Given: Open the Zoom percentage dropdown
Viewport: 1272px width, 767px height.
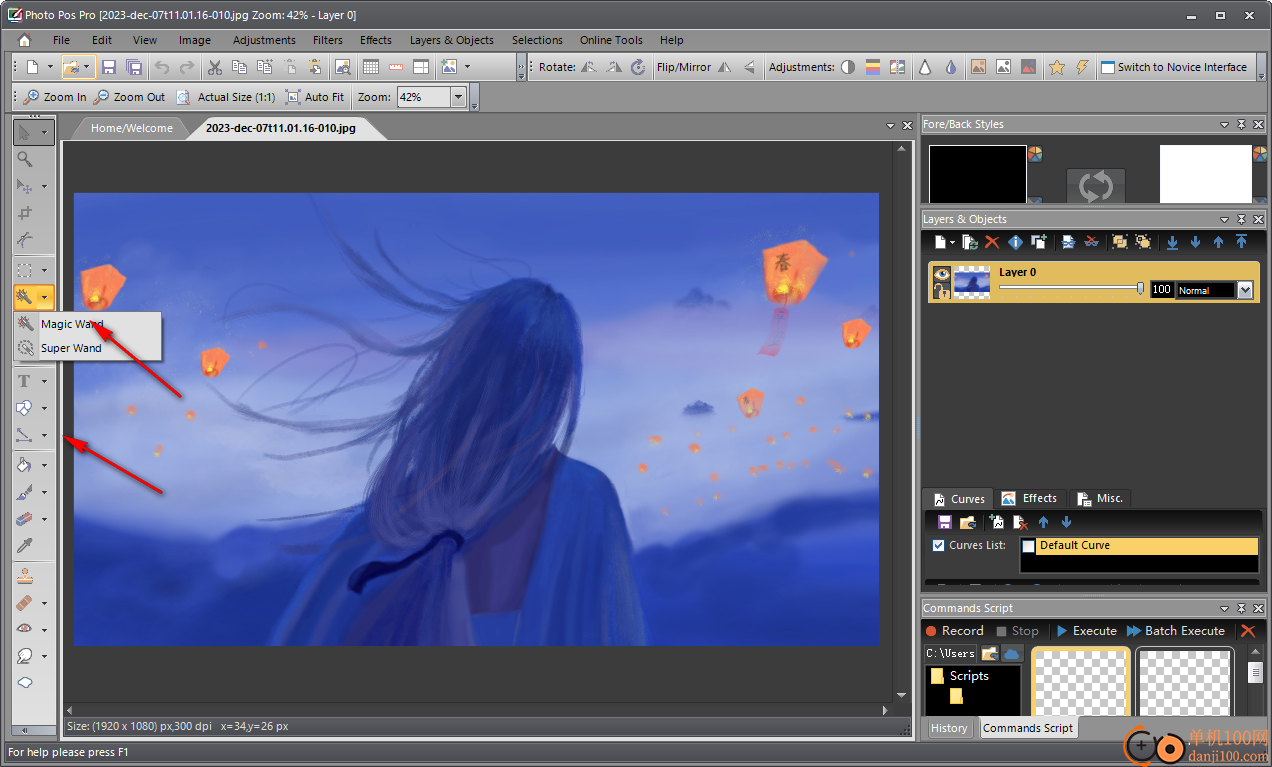Looking at the screenshot, I should coord(458,97).
